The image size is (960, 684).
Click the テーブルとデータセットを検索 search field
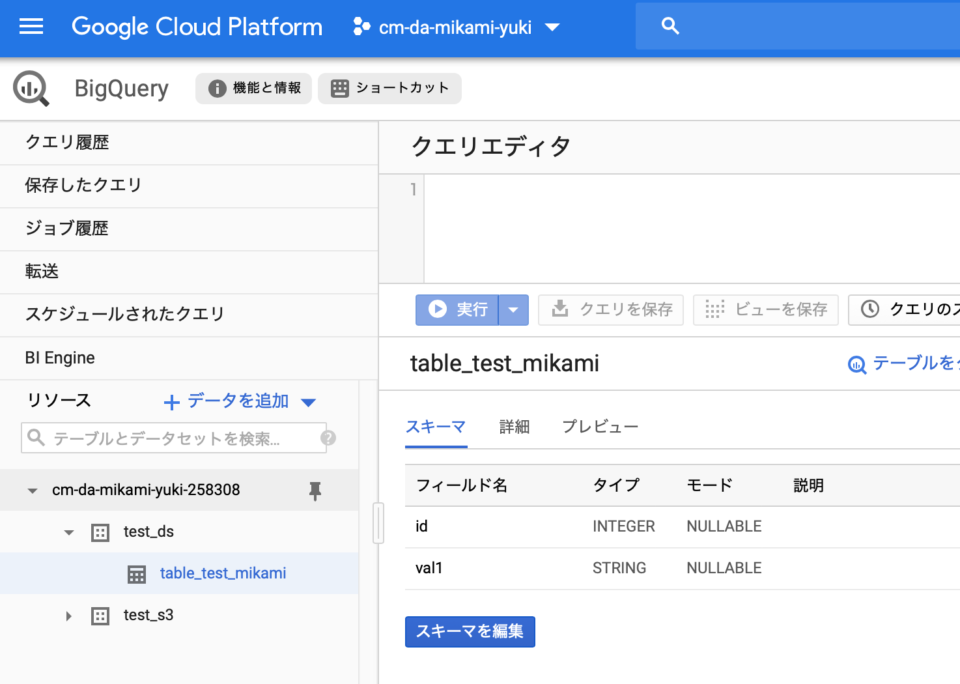[x=170, y=438]
